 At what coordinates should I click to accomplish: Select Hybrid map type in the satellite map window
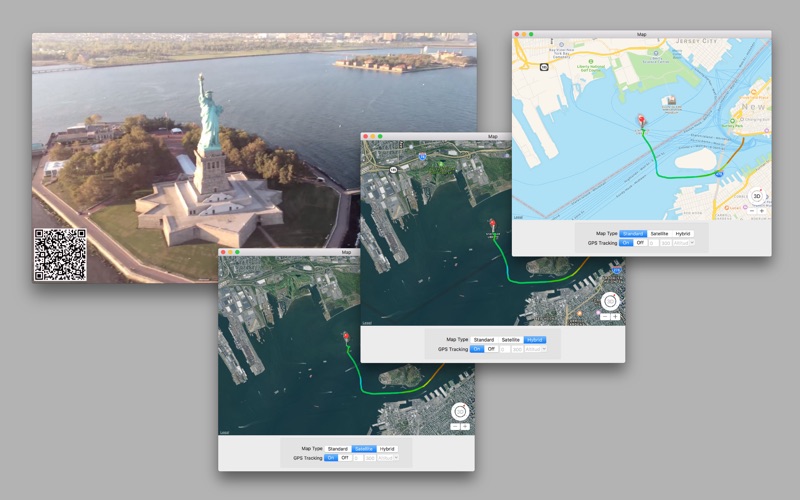tap(387, 449)
